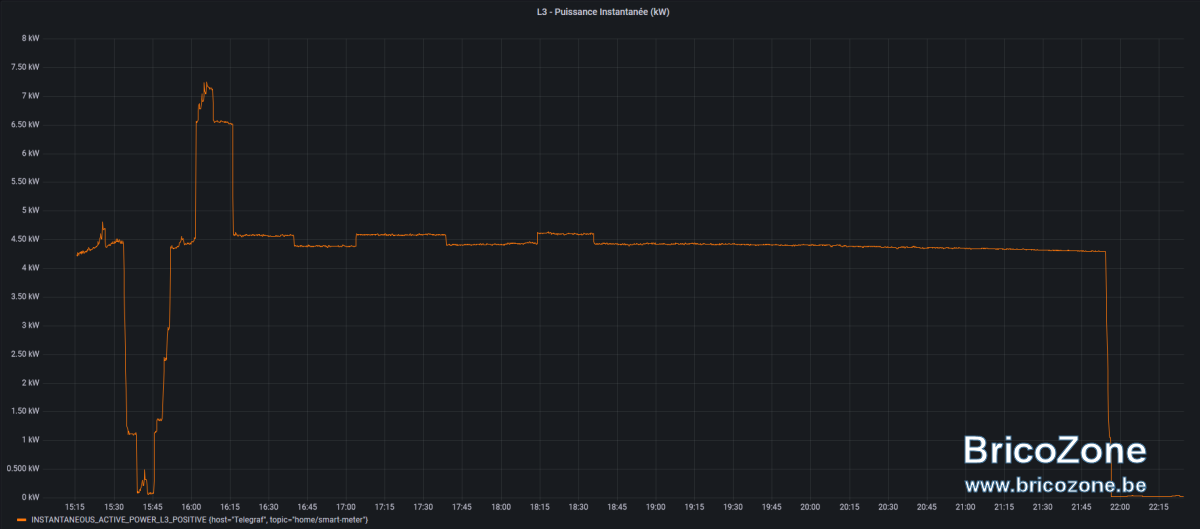Image resolution: width=1200 pixels, height=529 pixels.
Task: Click the 21:15 time axis label
Action: 1004,507
